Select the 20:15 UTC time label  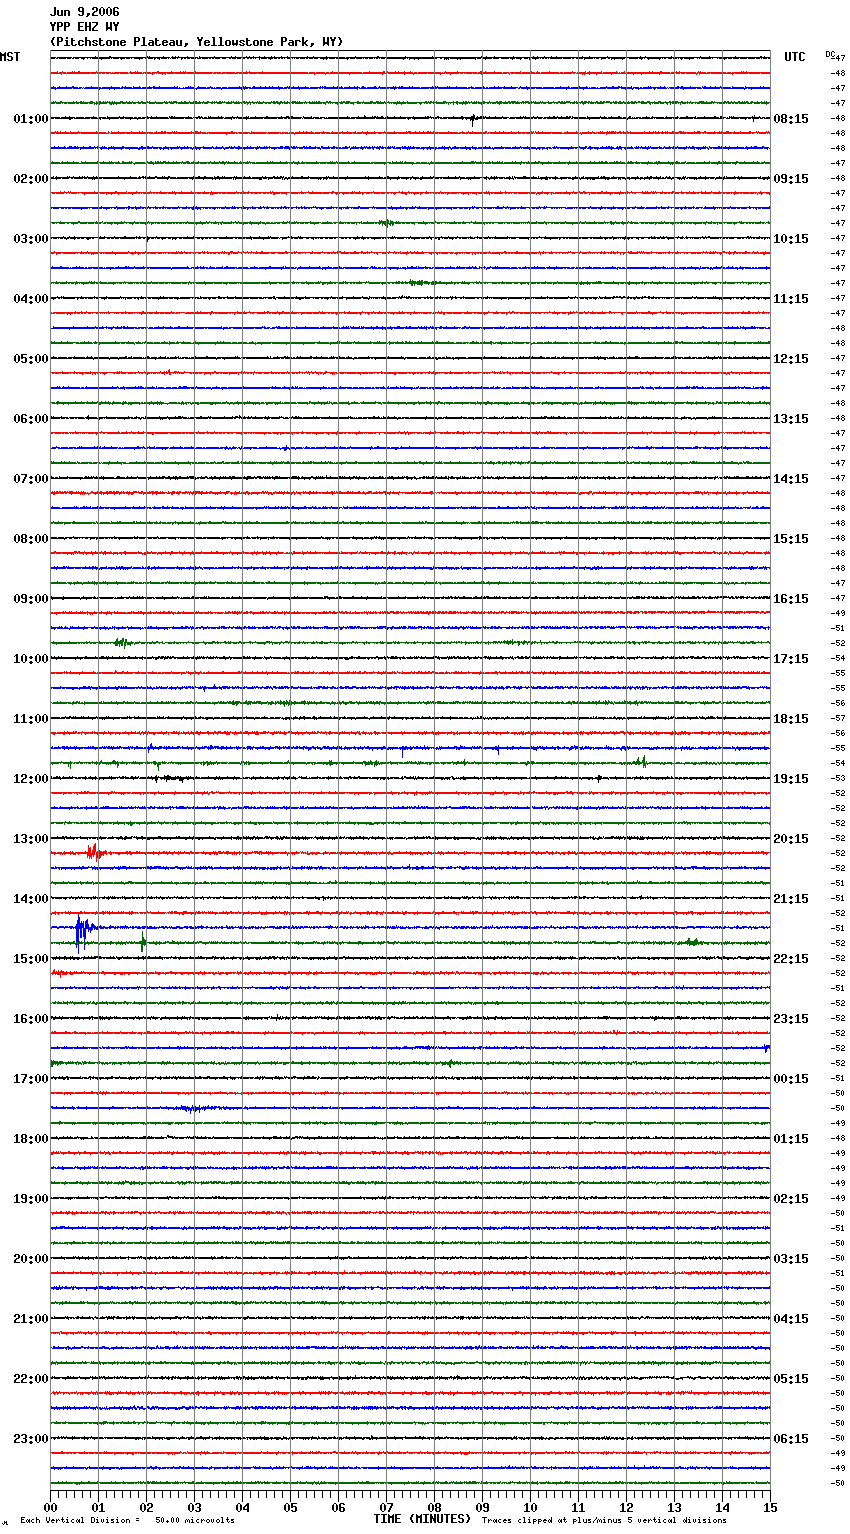(791, 839)
